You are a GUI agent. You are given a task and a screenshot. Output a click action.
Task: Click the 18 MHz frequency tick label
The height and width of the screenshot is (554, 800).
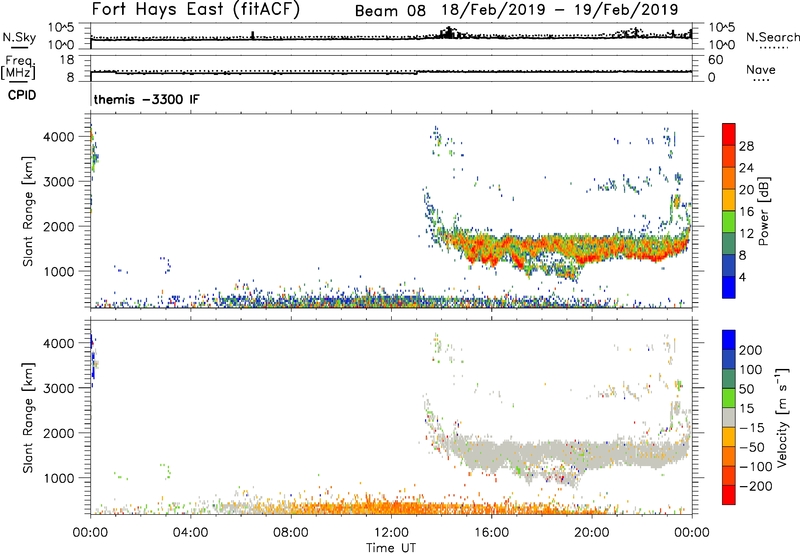(x=67, y=60)
